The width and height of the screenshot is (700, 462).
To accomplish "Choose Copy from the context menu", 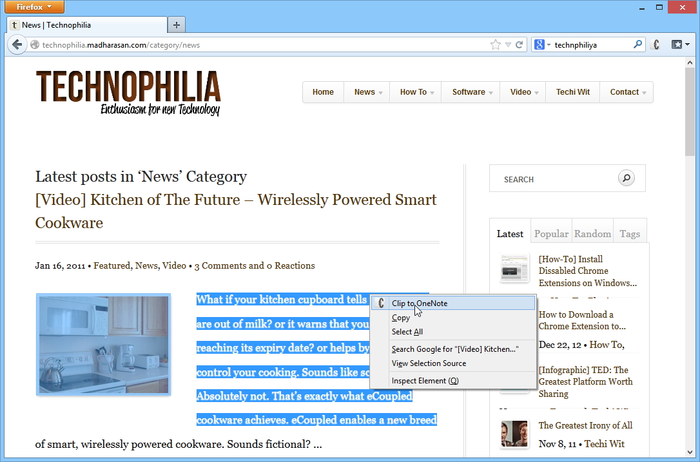I will pos(453,318).
